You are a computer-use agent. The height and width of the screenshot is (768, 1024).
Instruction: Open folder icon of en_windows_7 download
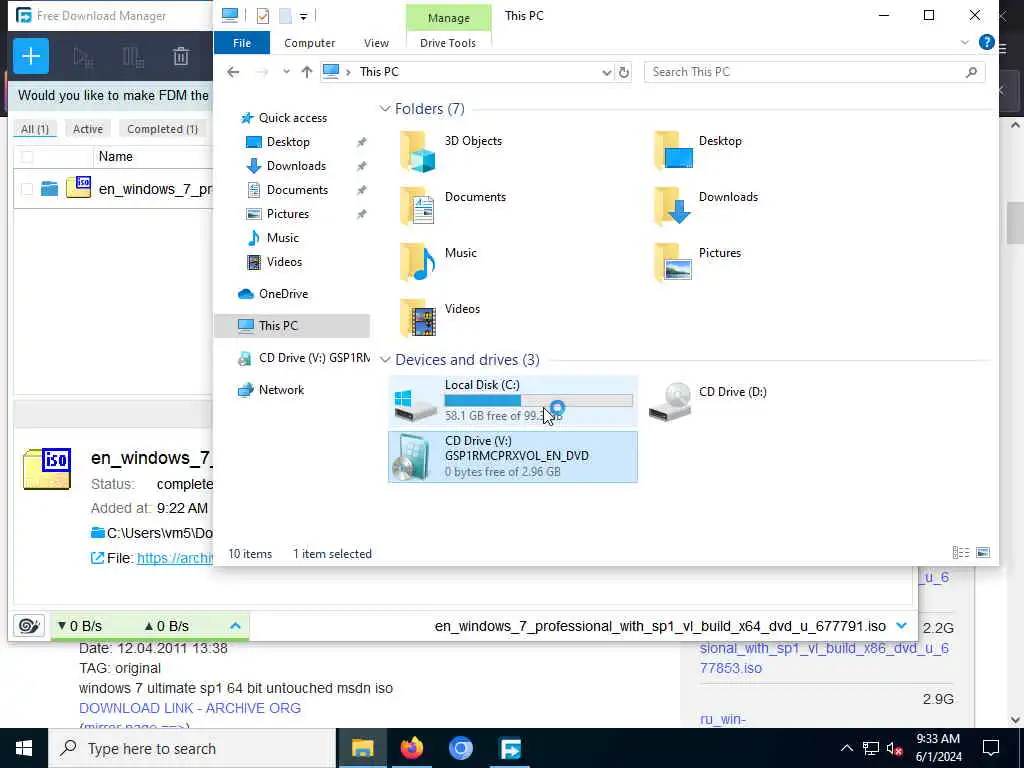49,189
